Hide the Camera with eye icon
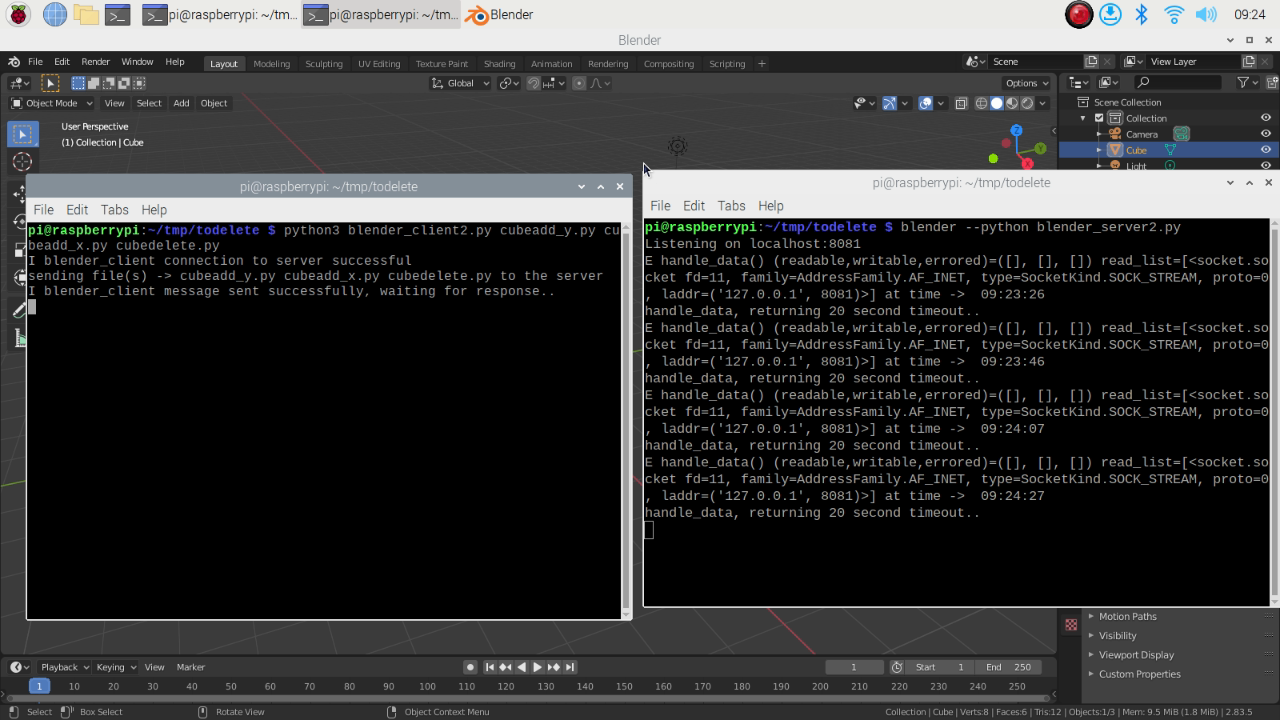1280x720 pixels. [1265, 134]
